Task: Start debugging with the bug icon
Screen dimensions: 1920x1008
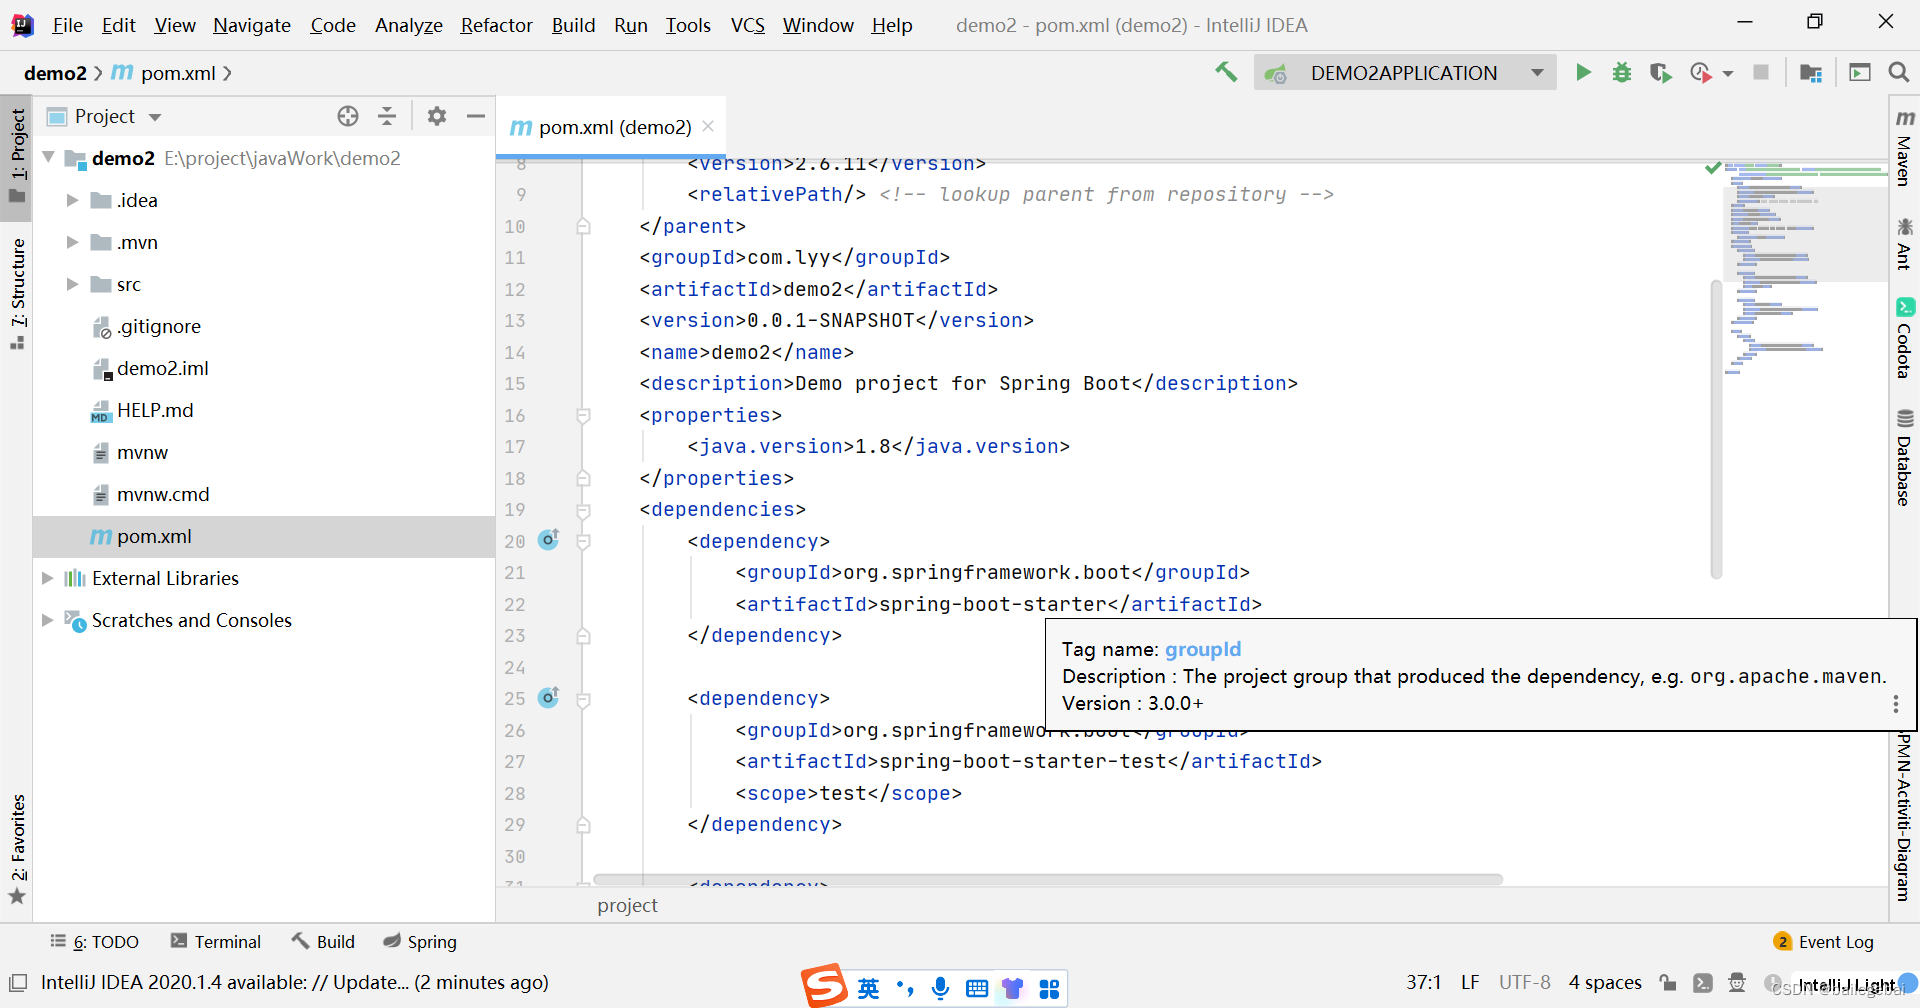Action: pos(1622,72)
